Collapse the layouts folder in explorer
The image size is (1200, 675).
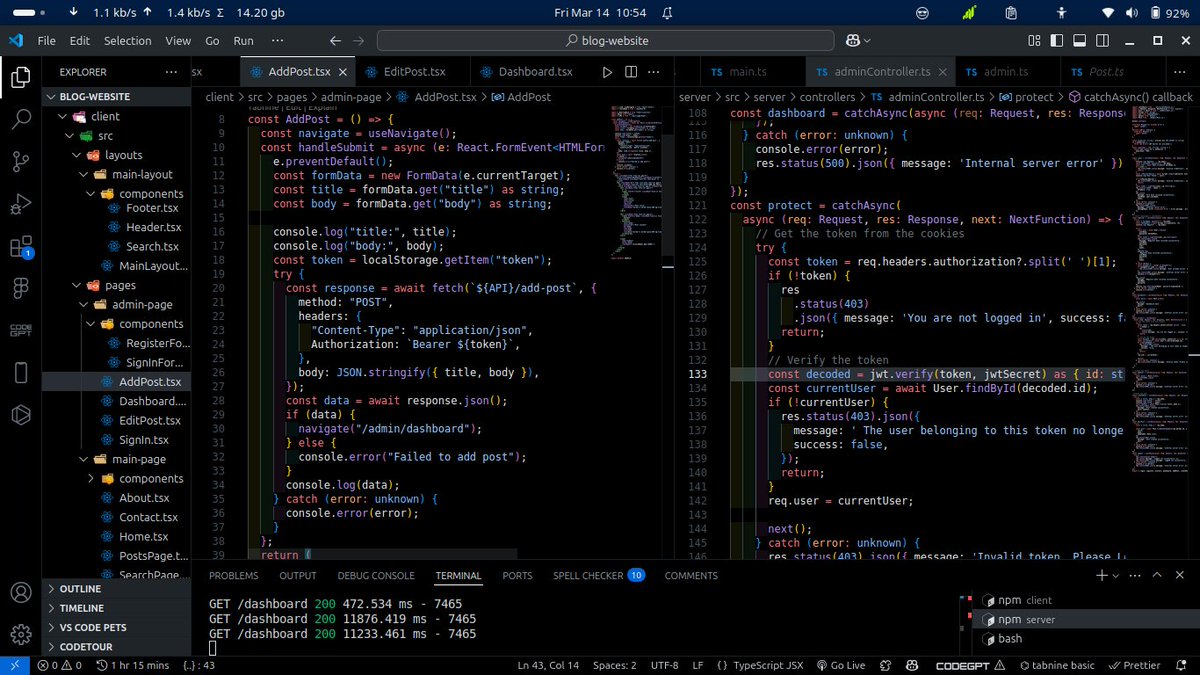[x=115, y=155]
